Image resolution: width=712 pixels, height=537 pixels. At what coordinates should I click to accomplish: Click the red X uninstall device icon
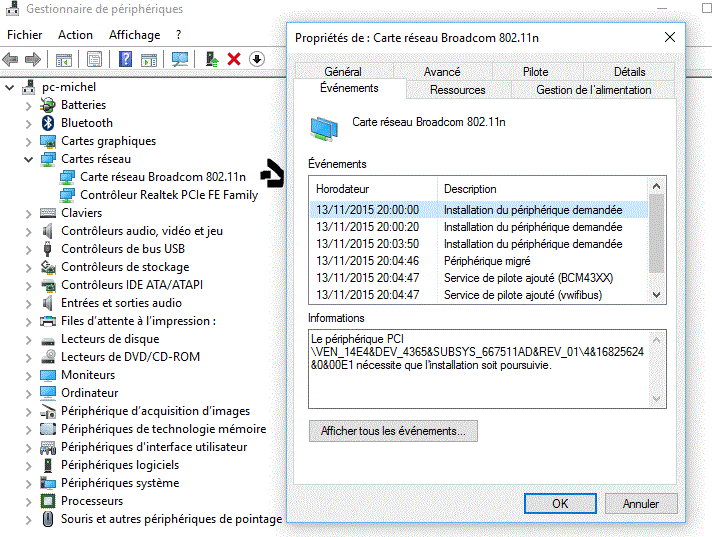tap(234, 60)
